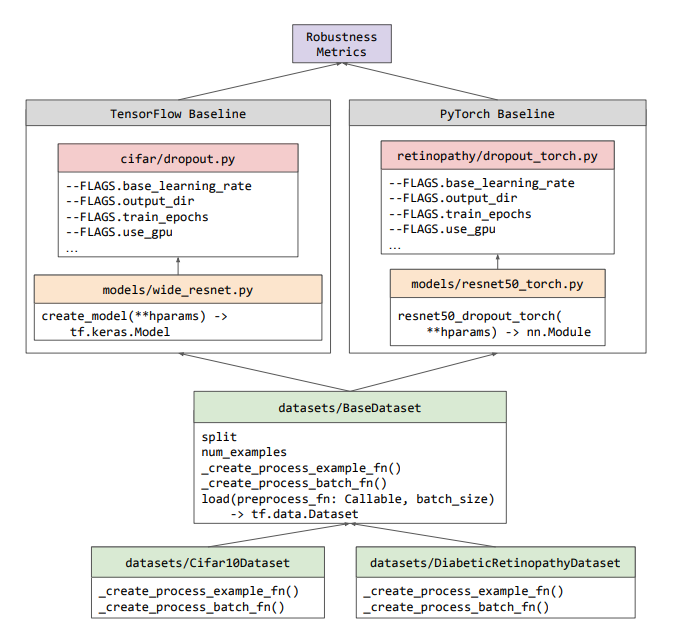The width and height of the screenshot is (681, 643).
Task: Click --FLAGS.base_learning_rate under cifar/dropout.py
Action: click(x=159, y=186)
